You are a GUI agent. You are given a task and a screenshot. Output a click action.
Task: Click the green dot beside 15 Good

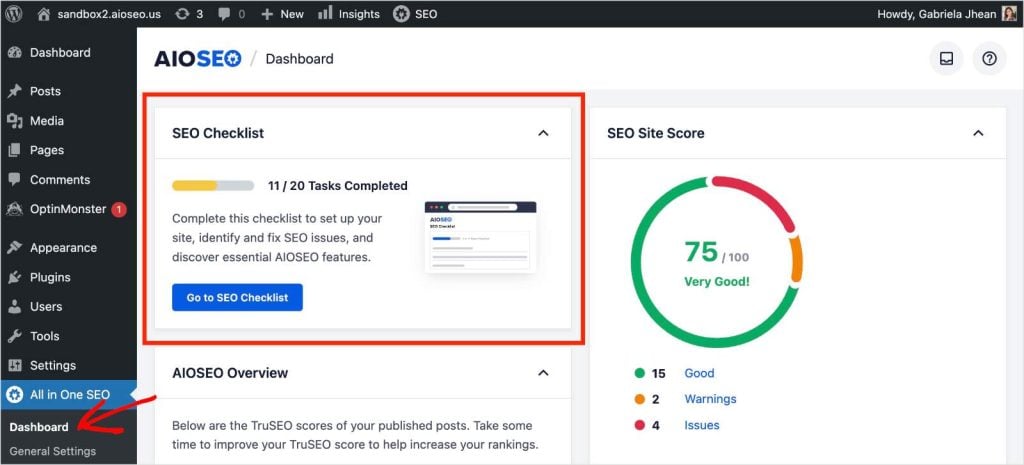(x=639, y=373)
